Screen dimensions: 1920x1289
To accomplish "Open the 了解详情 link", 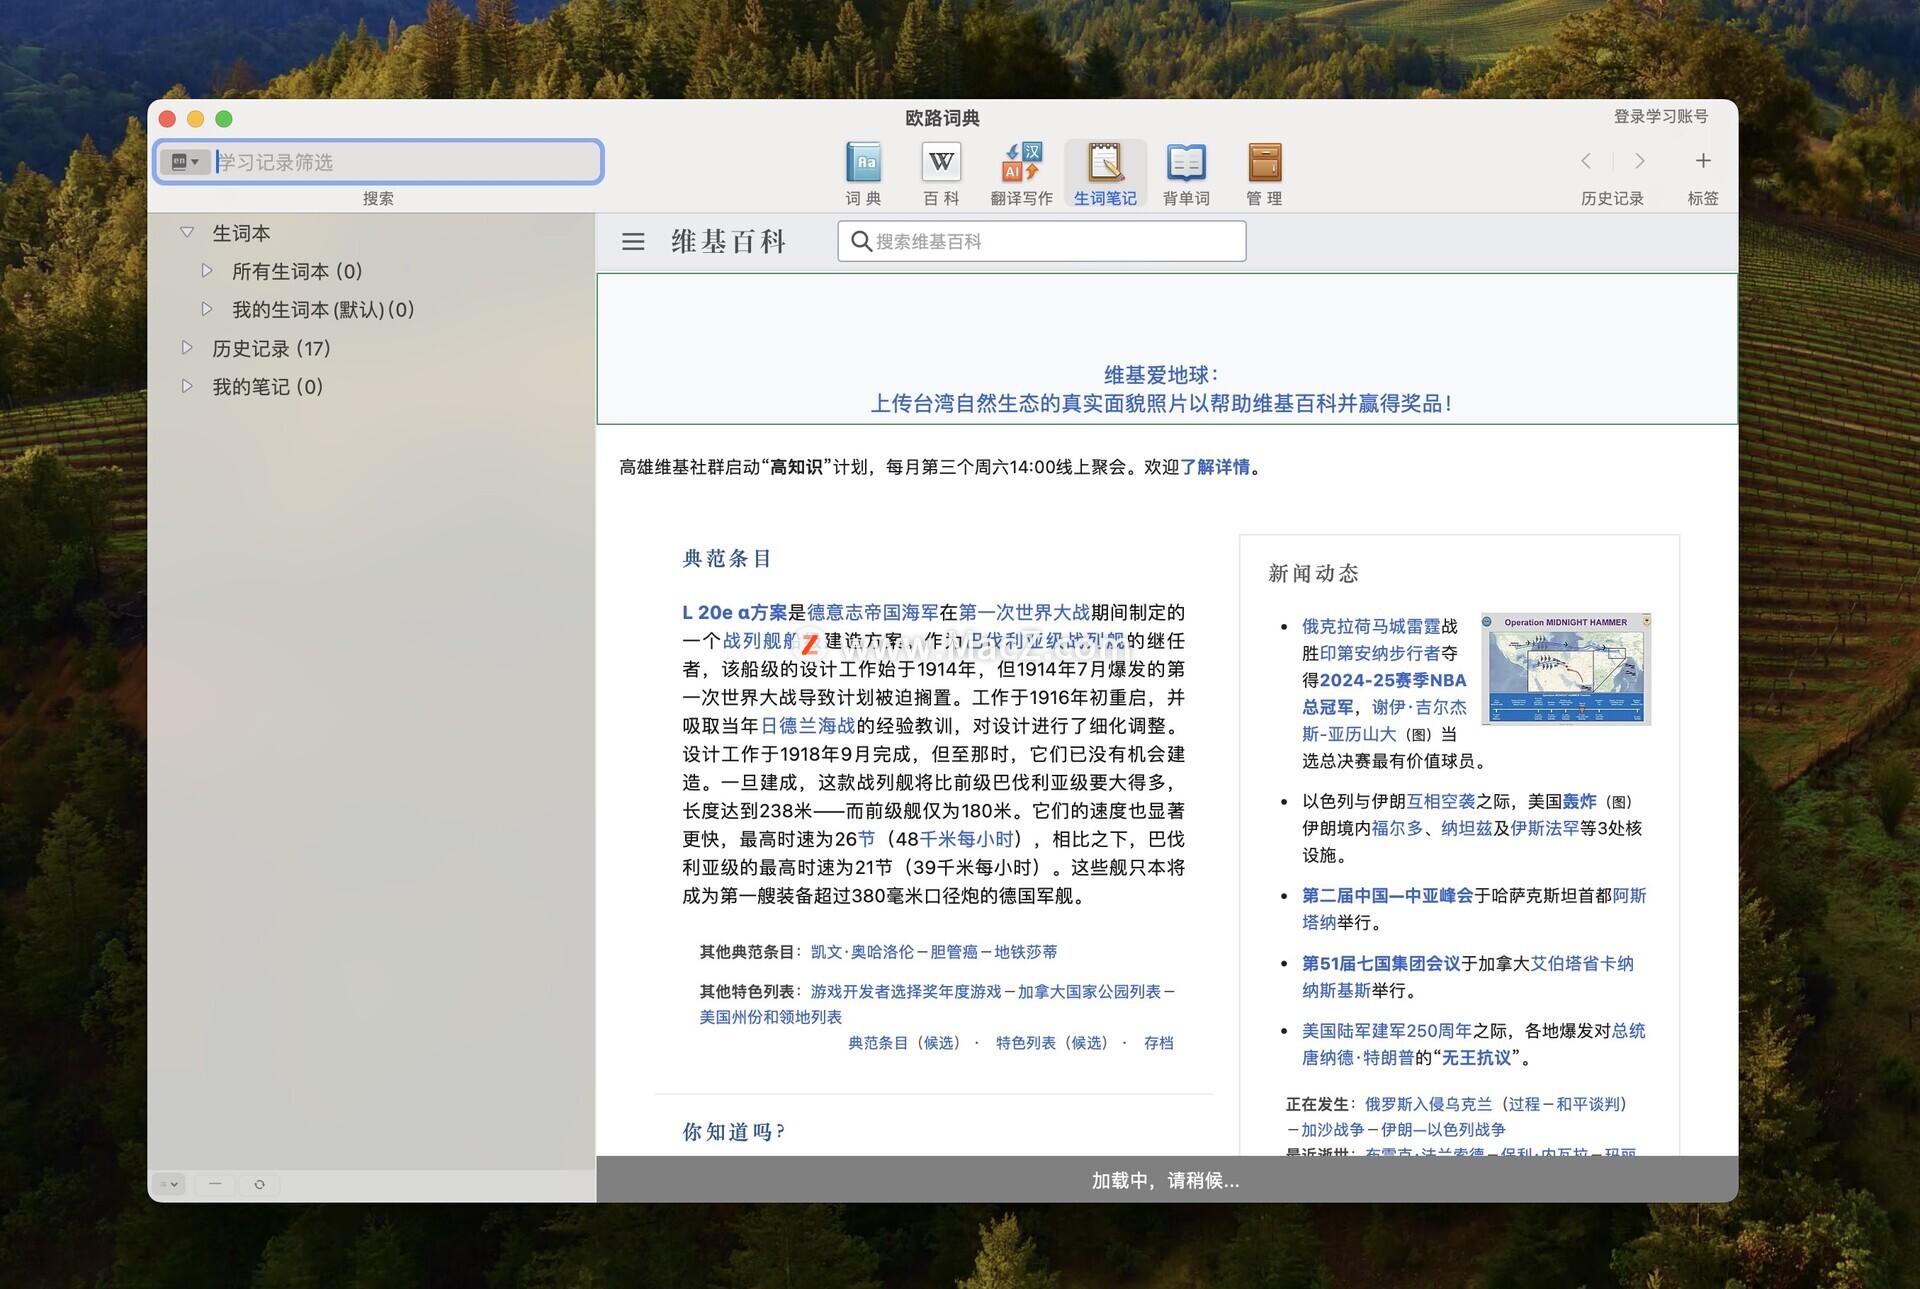I will point(1215,467).
